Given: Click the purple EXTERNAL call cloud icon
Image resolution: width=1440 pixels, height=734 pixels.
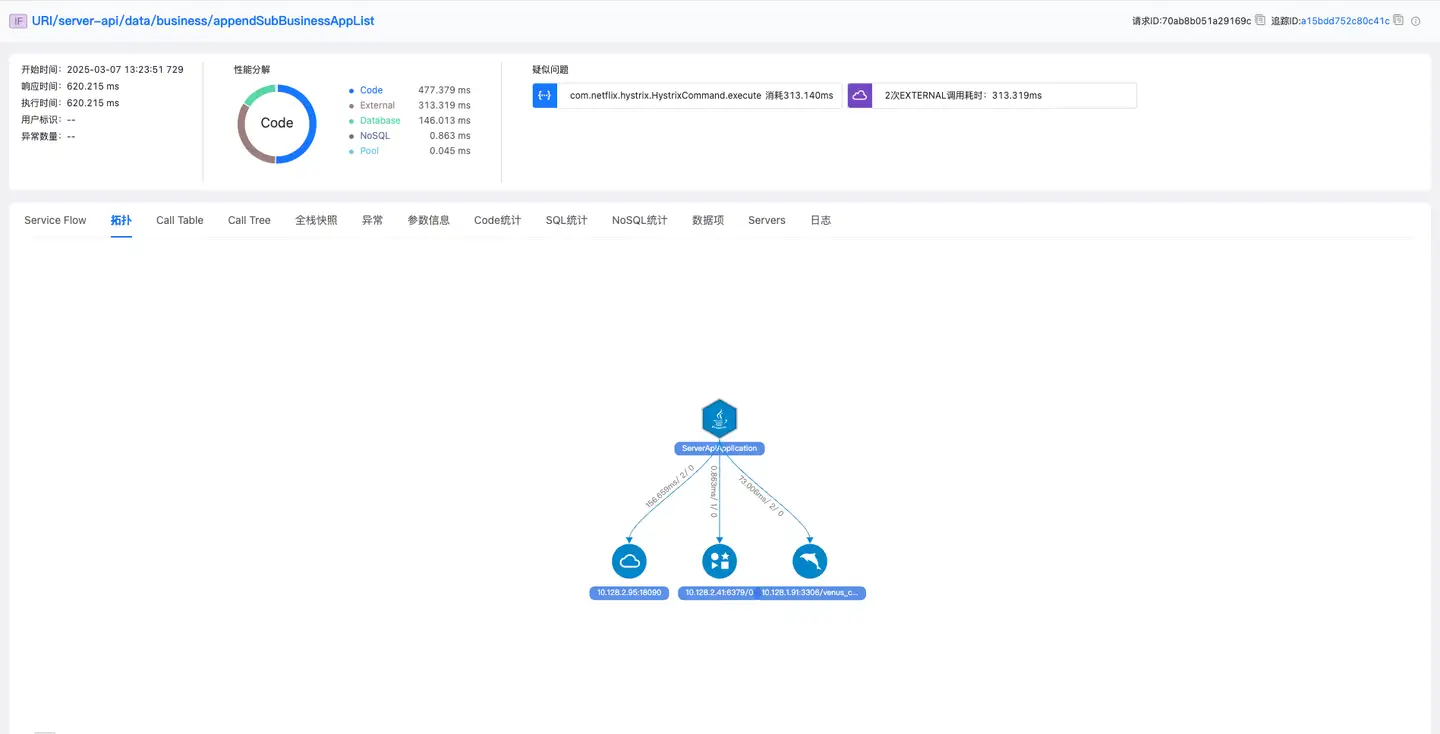Looking at the screenshot, I should point(860,95).
